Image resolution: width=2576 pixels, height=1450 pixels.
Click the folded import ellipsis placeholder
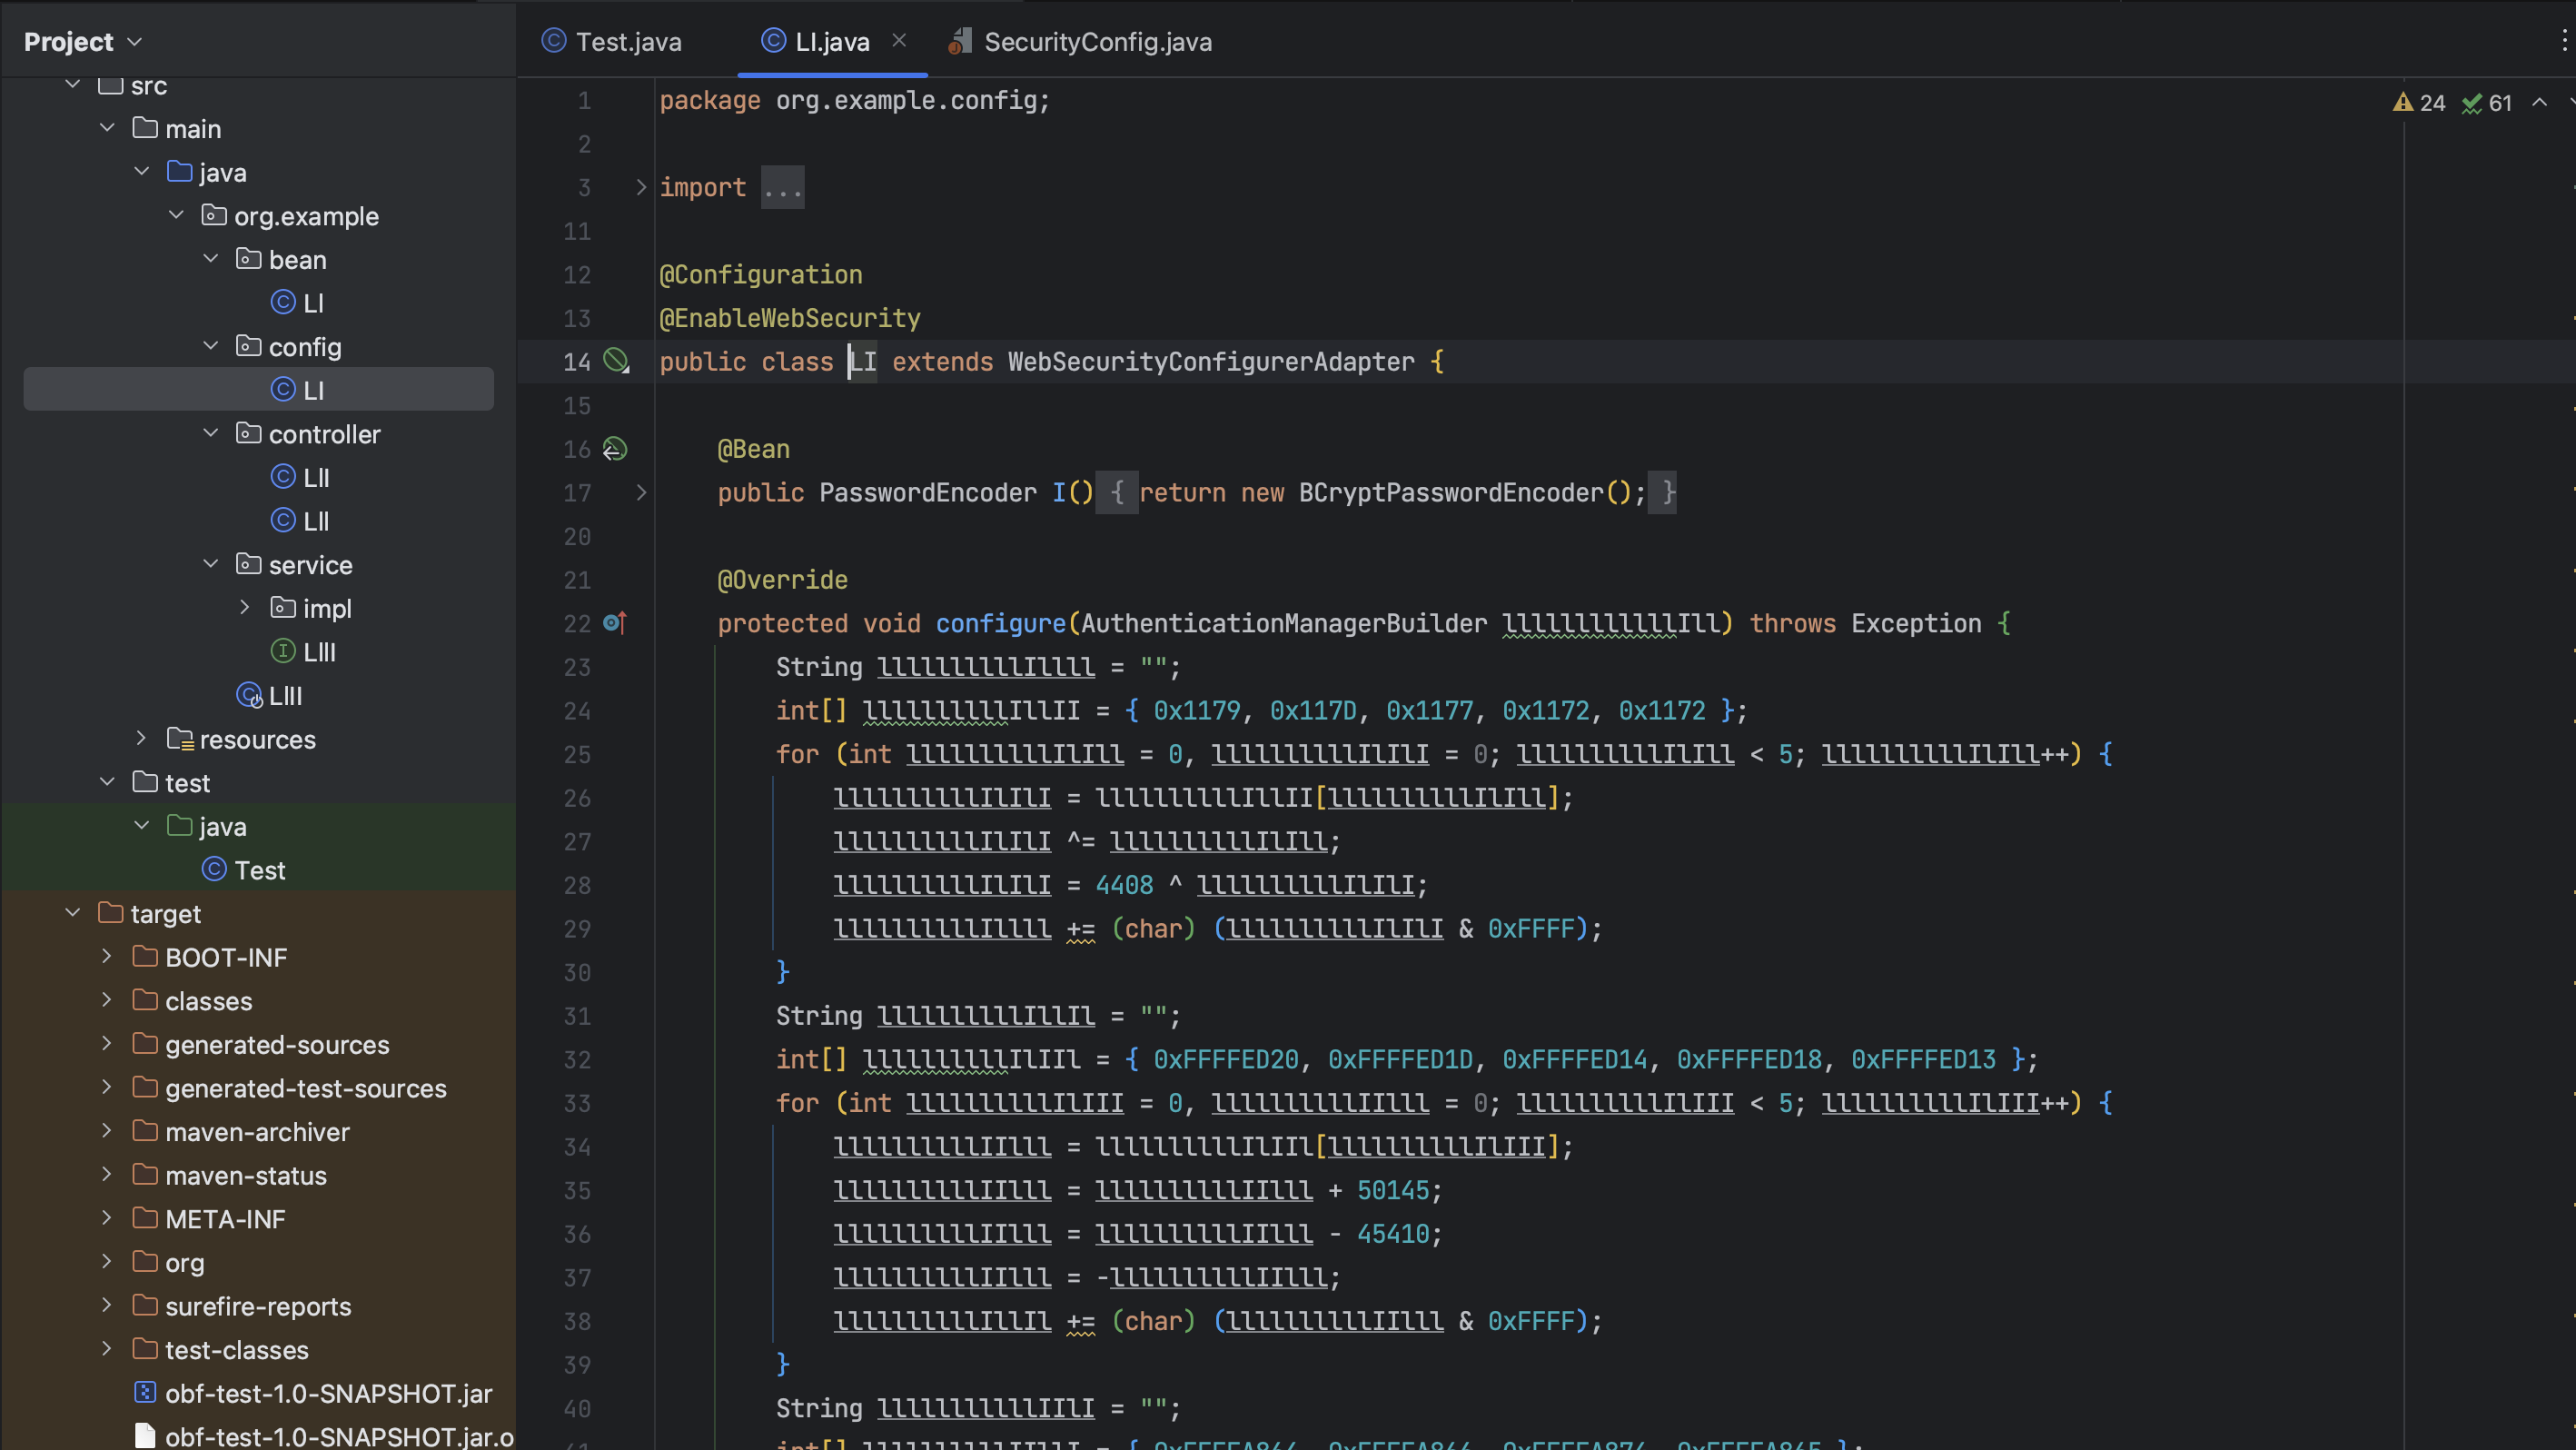coord(782,188)
